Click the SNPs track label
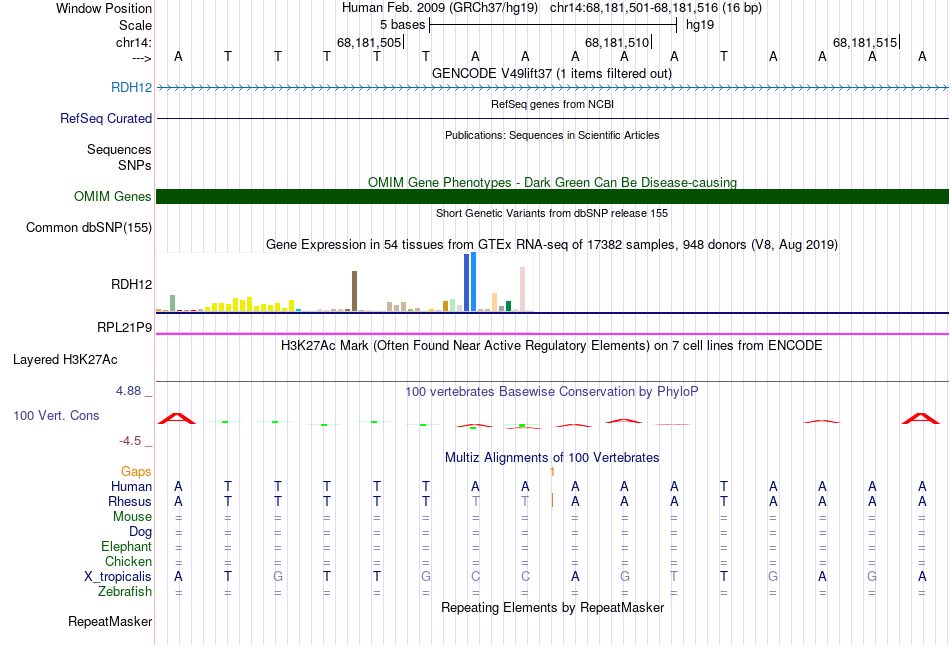Viewport: 950px width, 645px height. click(x=135, y=165)
